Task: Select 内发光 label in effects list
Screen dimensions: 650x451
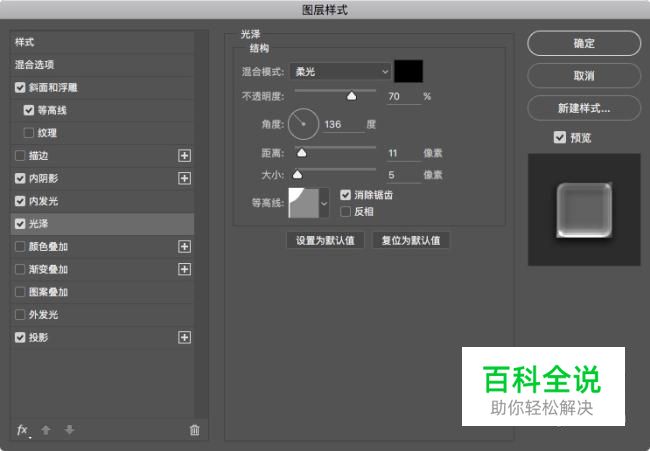Action: coord(43,201)
